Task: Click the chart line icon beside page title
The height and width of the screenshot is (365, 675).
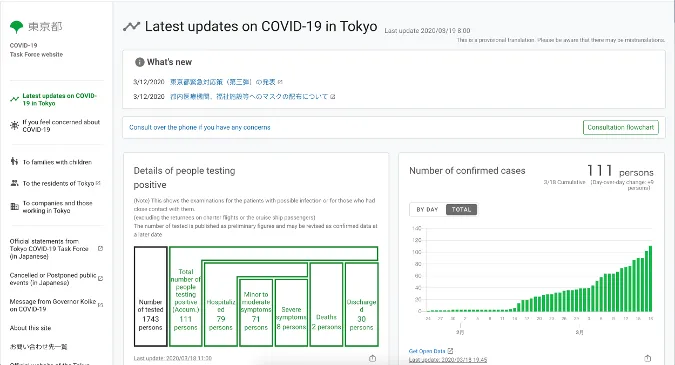Action: point(131,26)
